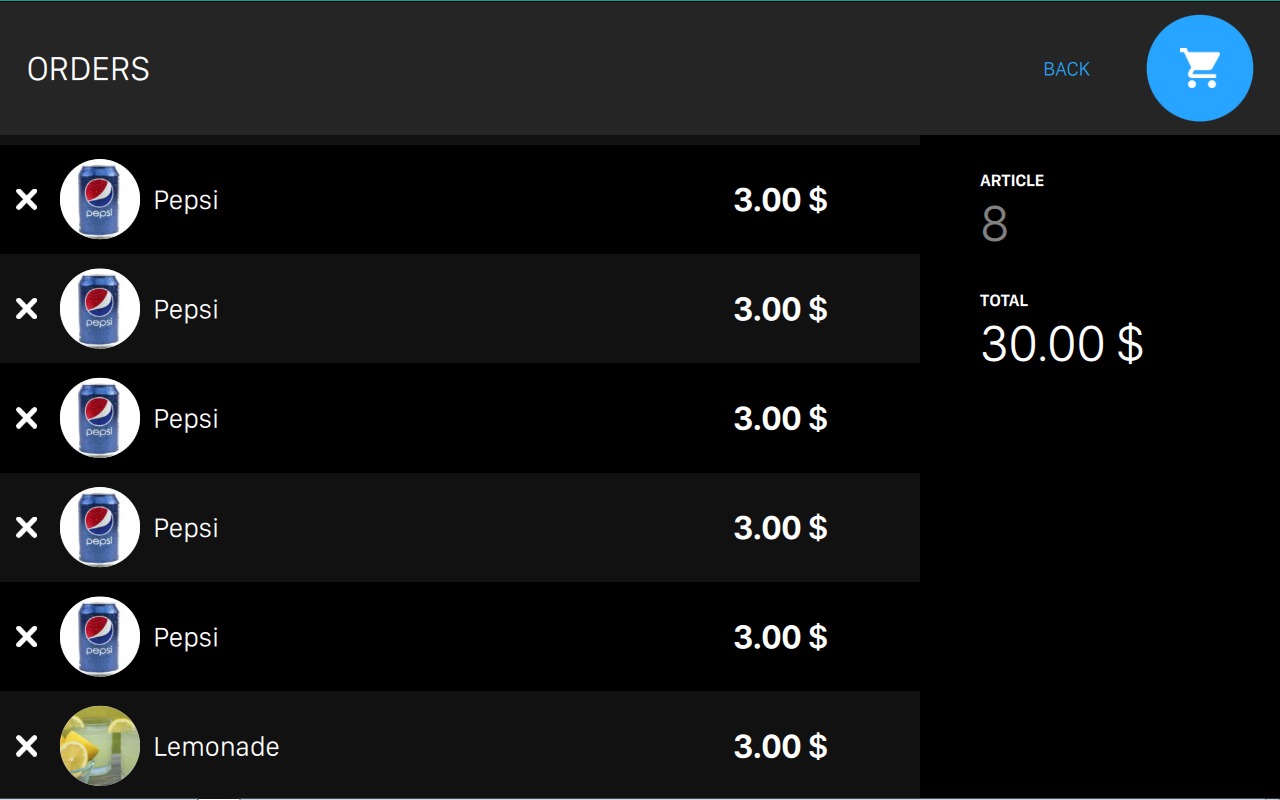Remove the fifth Pepsi entry
Screen dimensions: 1280x800
(27, 637)
